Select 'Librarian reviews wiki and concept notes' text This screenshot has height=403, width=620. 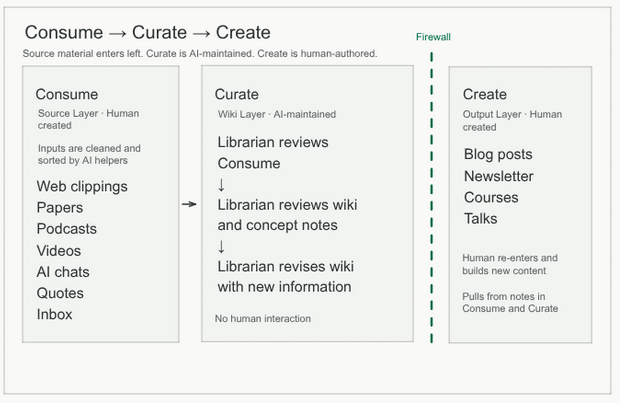287,215
